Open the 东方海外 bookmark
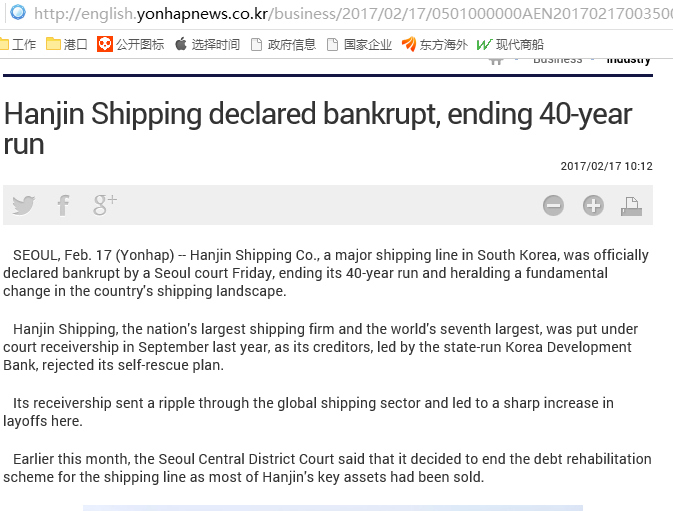 click(435, 44)
